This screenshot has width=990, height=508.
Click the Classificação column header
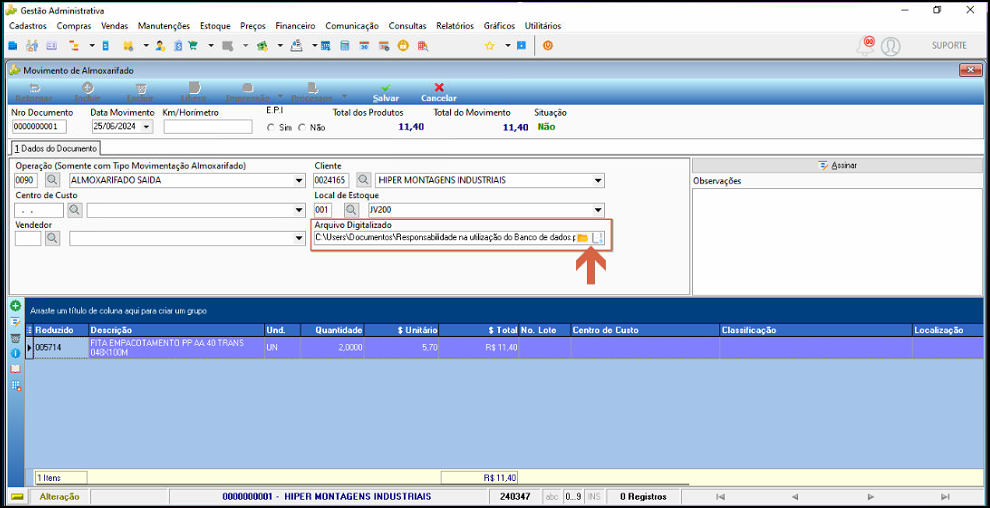[816, 330]
